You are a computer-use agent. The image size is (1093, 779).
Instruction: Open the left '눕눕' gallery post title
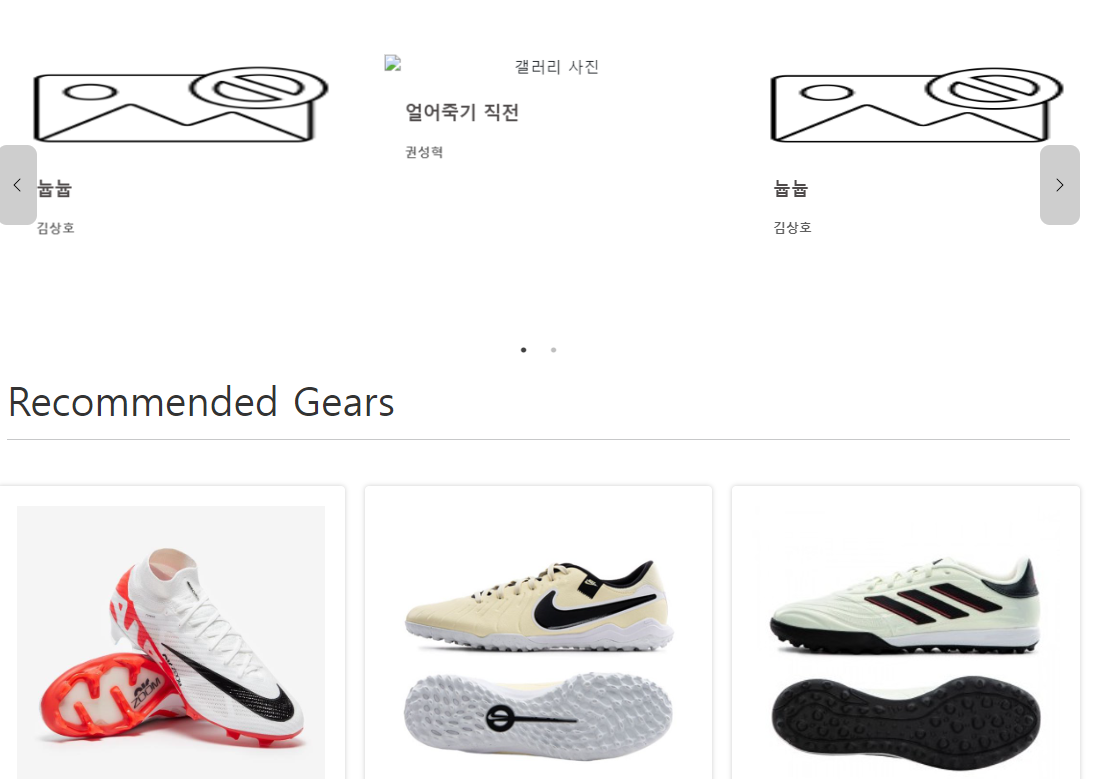pyautogui.click(x=54, y=188)
